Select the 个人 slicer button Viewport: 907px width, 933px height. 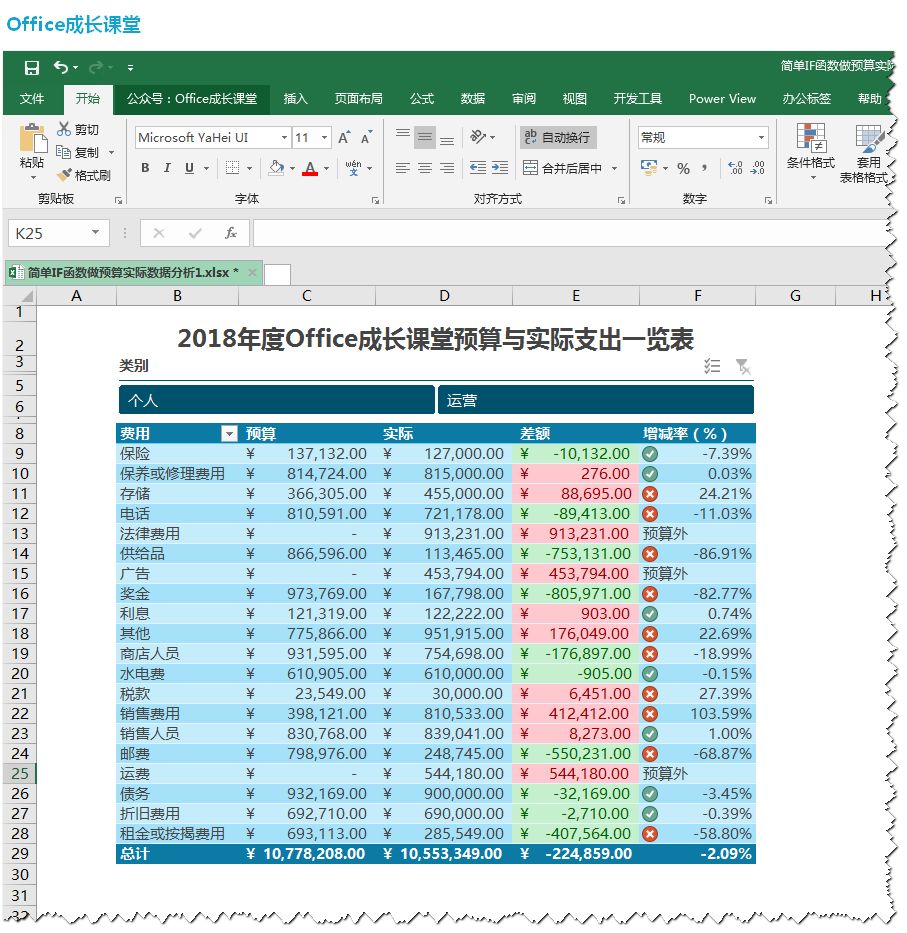tap(276, 400)
